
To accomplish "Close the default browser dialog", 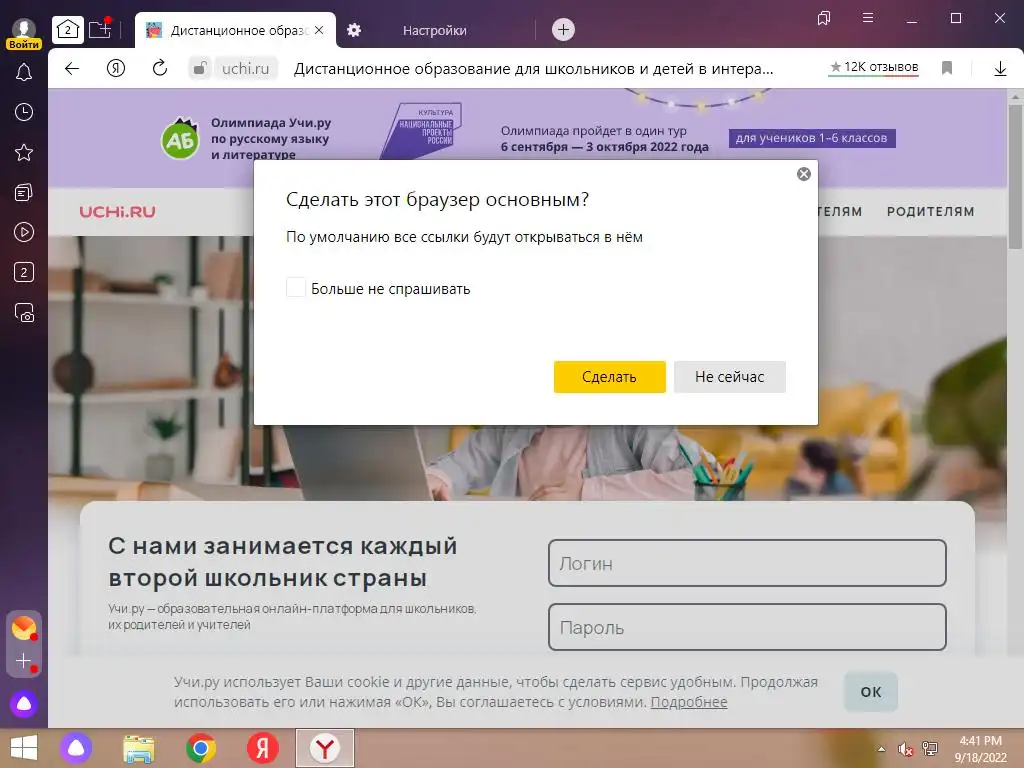I will [x=804, y=174].
